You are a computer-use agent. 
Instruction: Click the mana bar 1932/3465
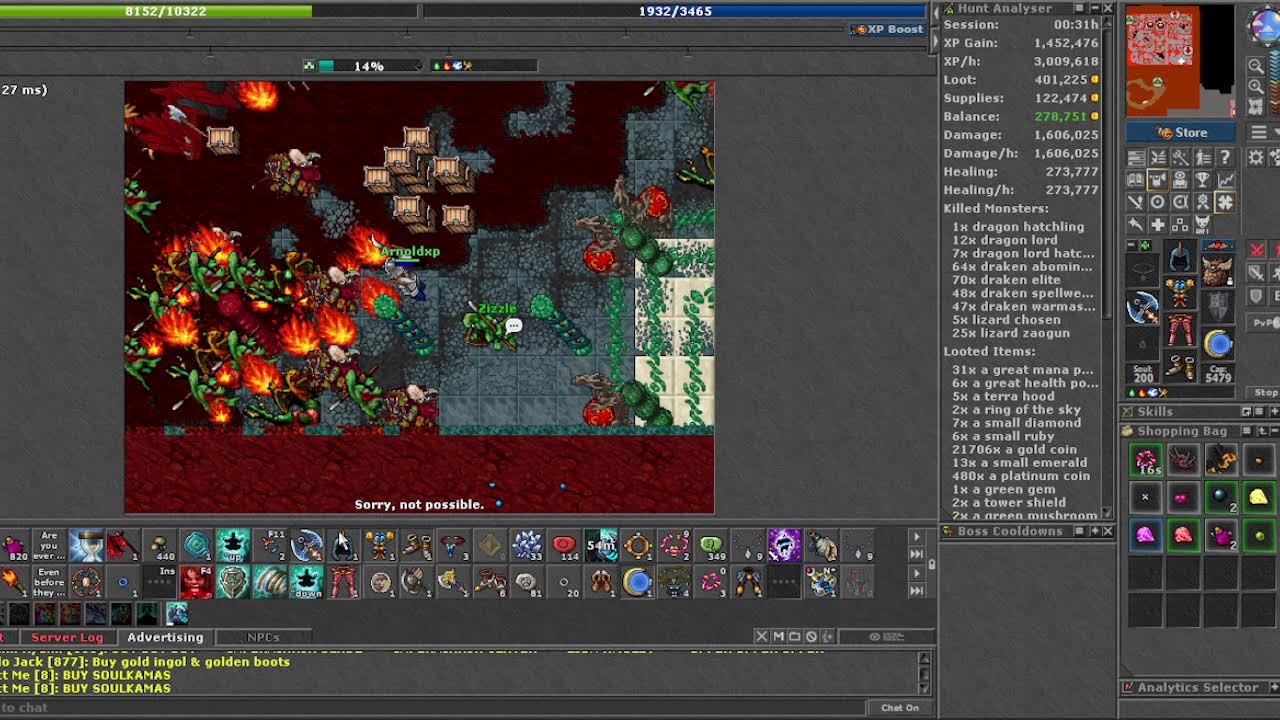tap(676, 11)
